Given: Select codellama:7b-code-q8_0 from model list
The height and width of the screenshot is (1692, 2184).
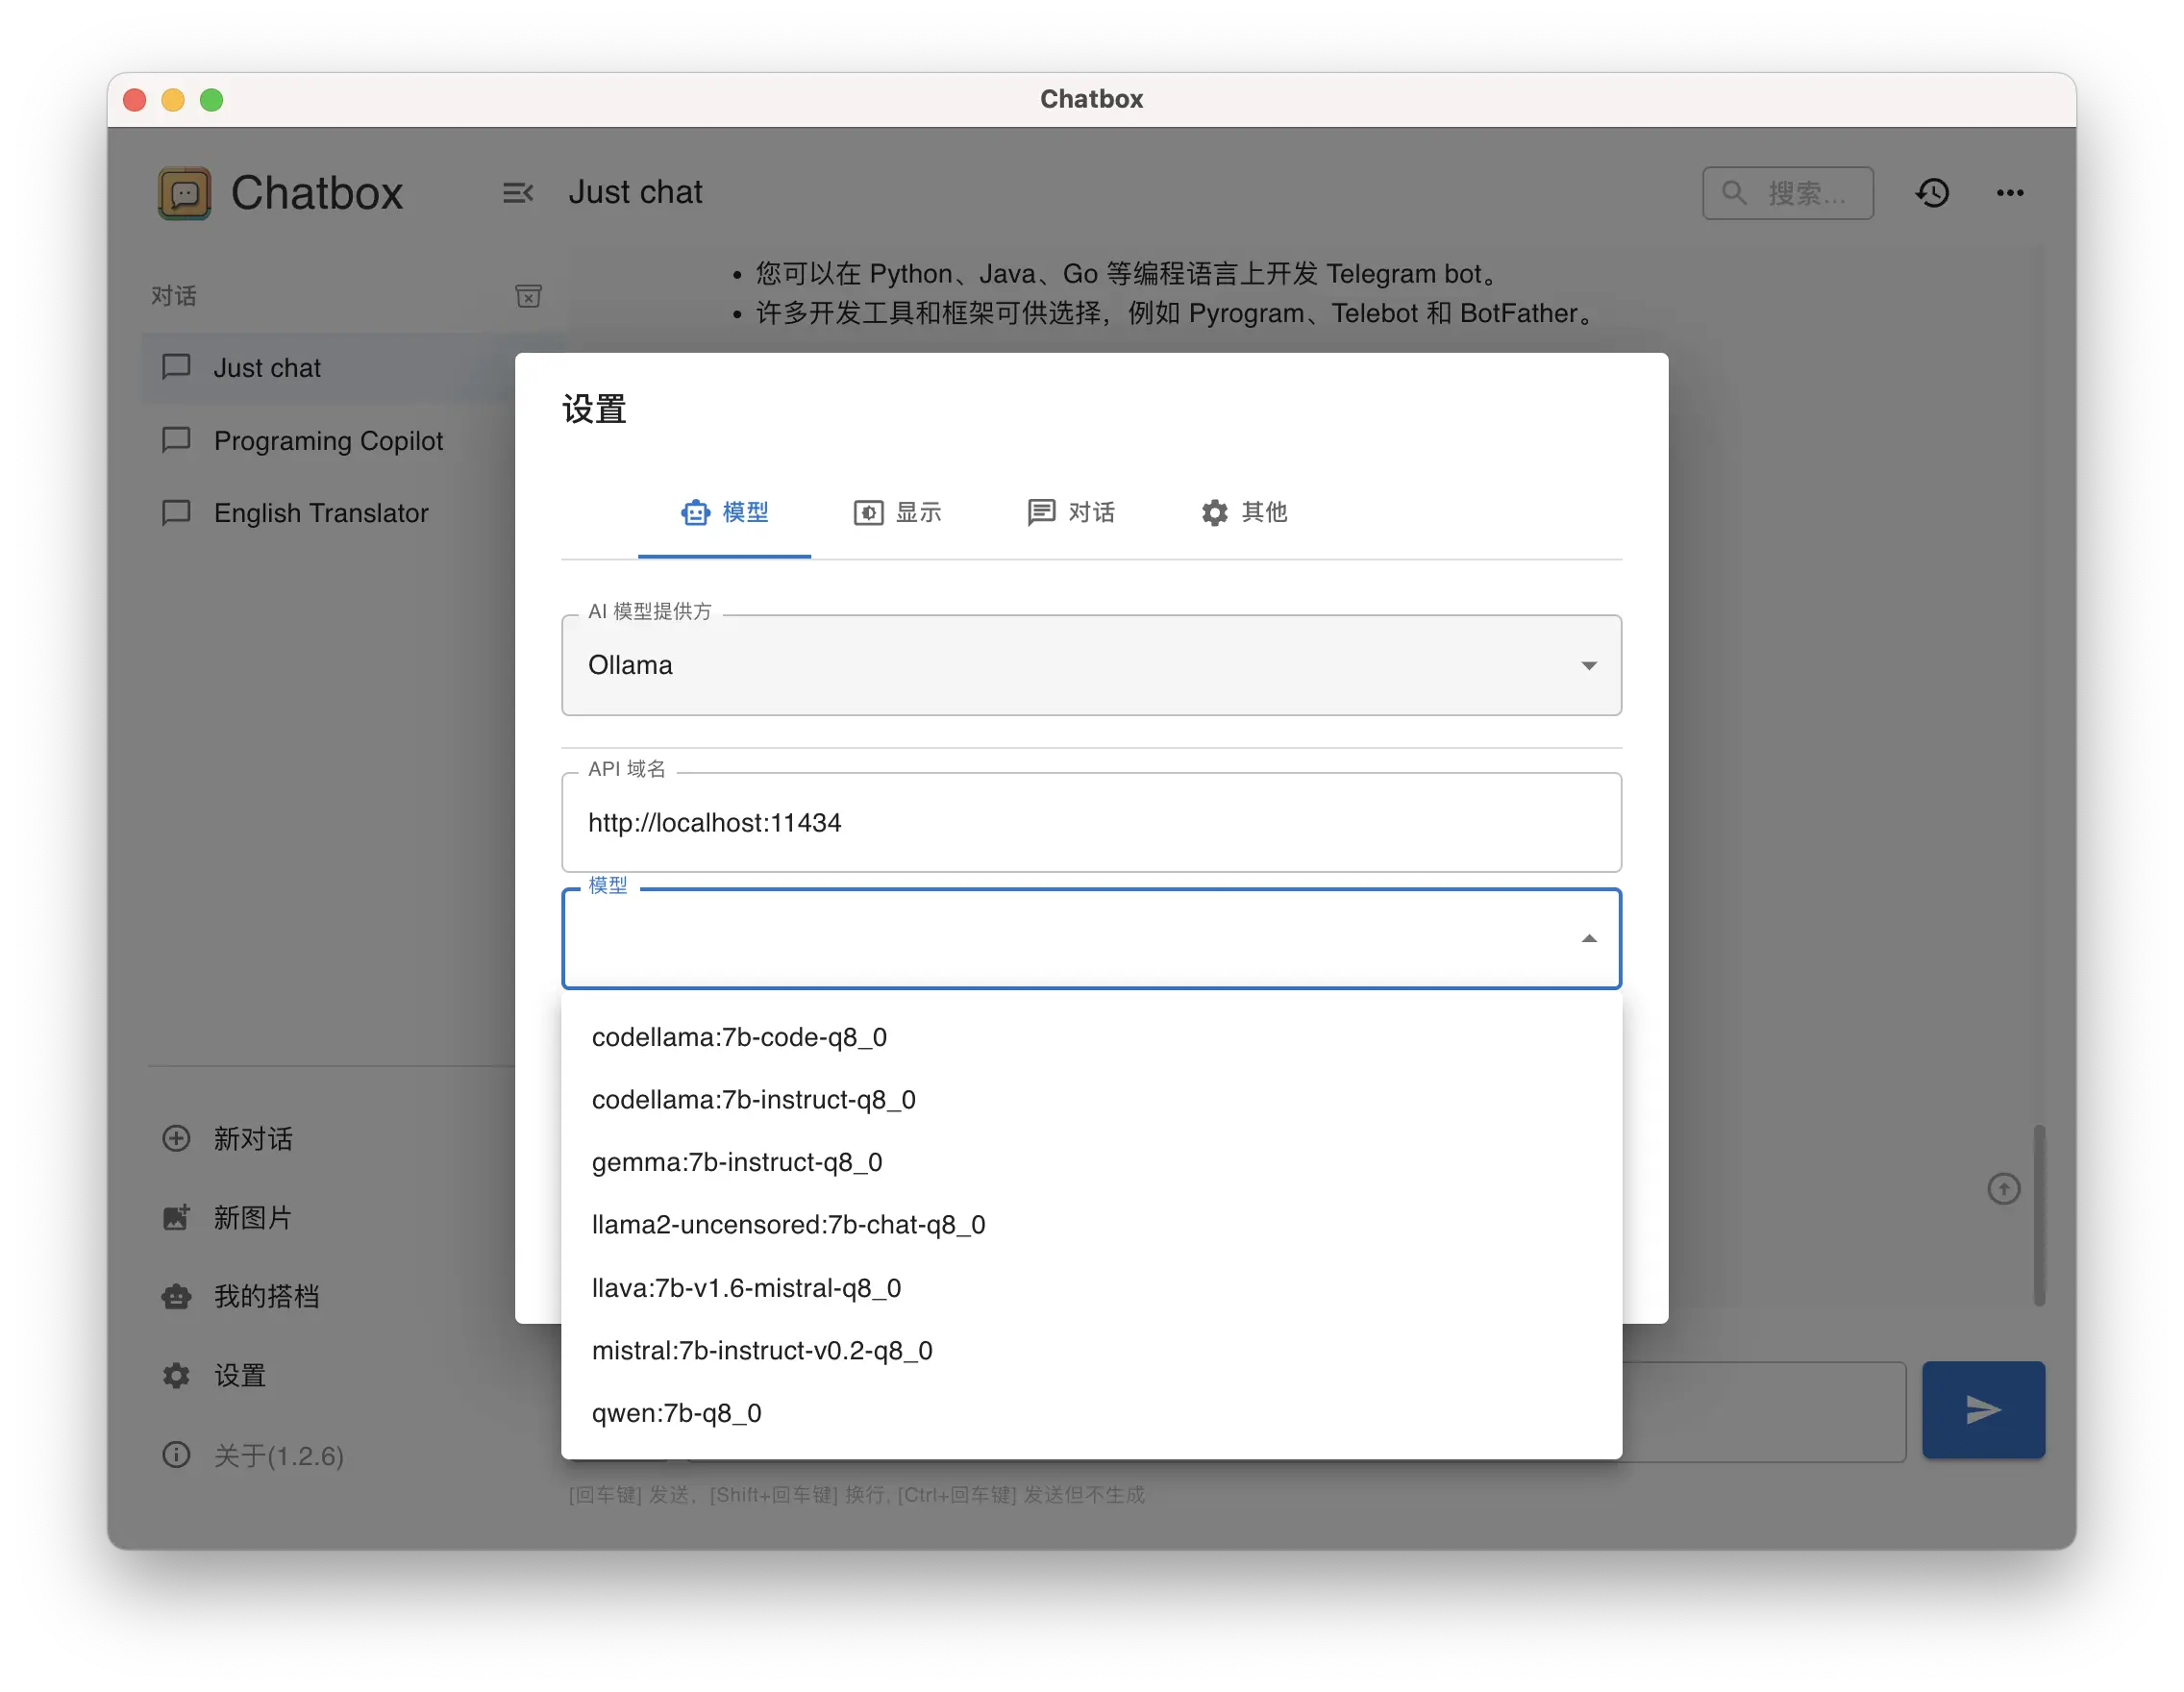Looking at the screenshot, I should coord(739,1037).
